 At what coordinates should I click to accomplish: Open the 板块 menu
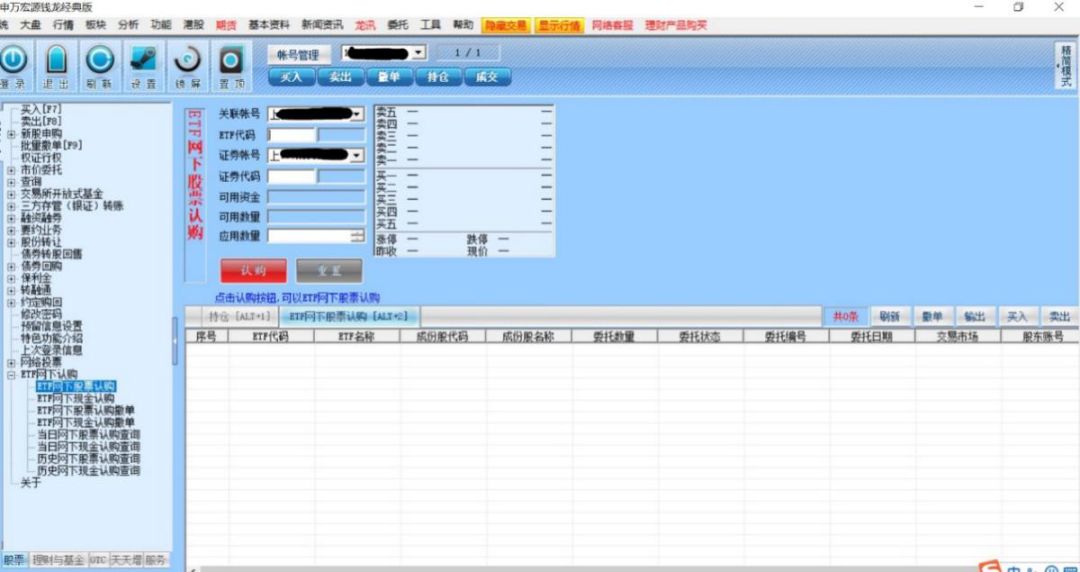tap(96, 25)
